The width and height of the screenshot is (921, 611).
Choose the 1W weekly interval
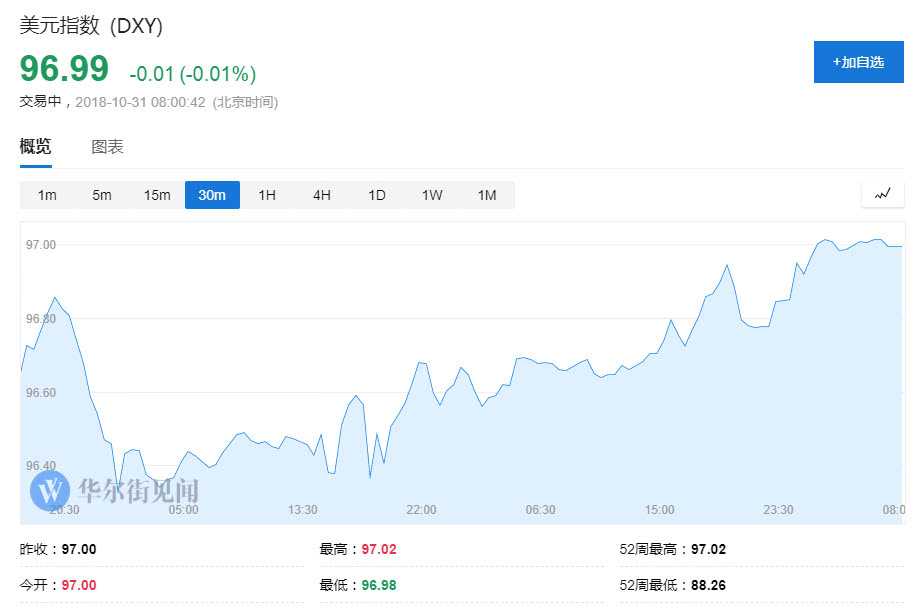[432, 195]
